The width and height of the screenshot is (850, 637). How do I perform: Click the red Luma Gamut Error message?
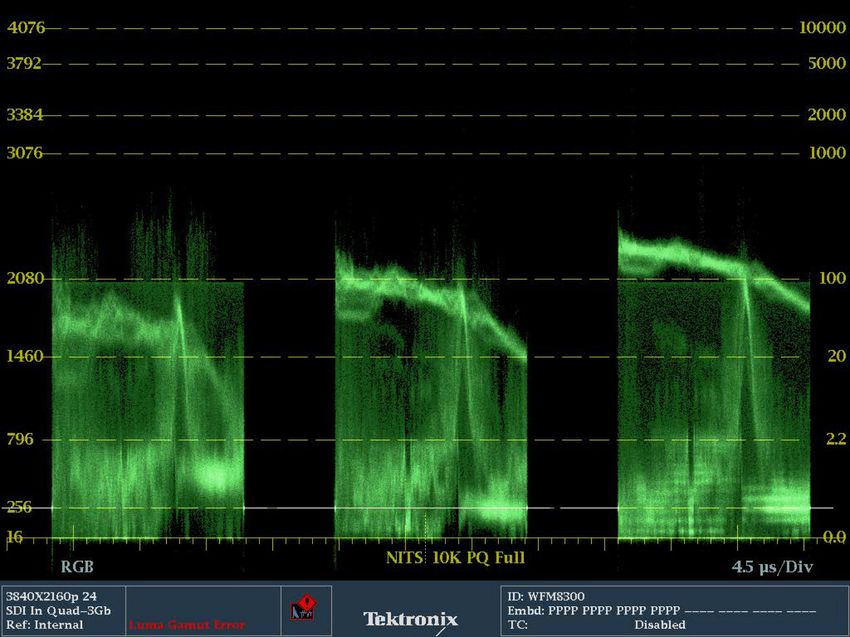[x=187, y=625]
